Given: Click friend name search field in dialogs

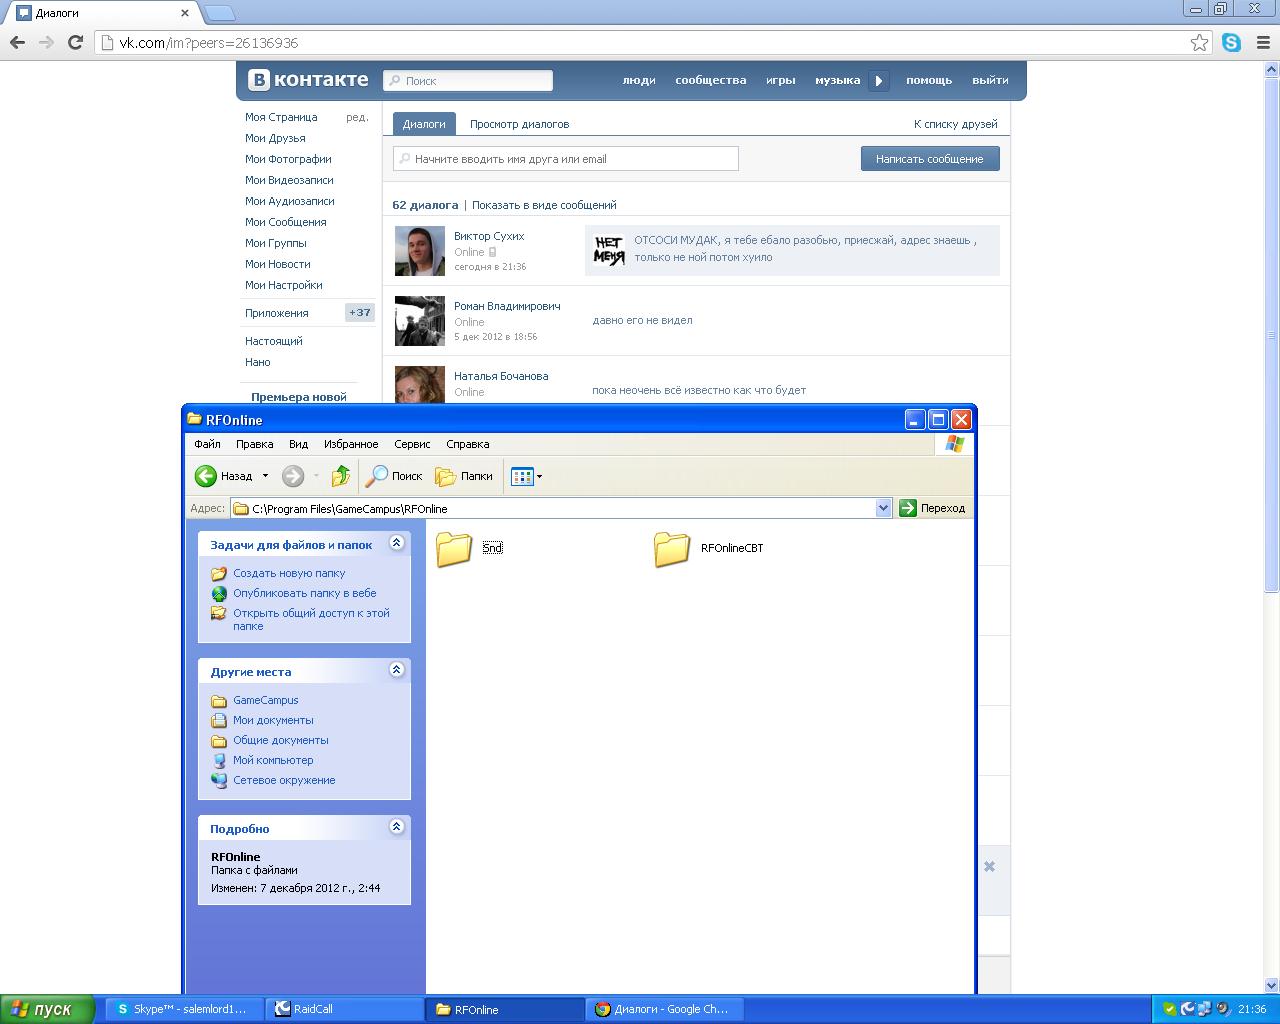Looking at the screenshot, I should [566, 158].
